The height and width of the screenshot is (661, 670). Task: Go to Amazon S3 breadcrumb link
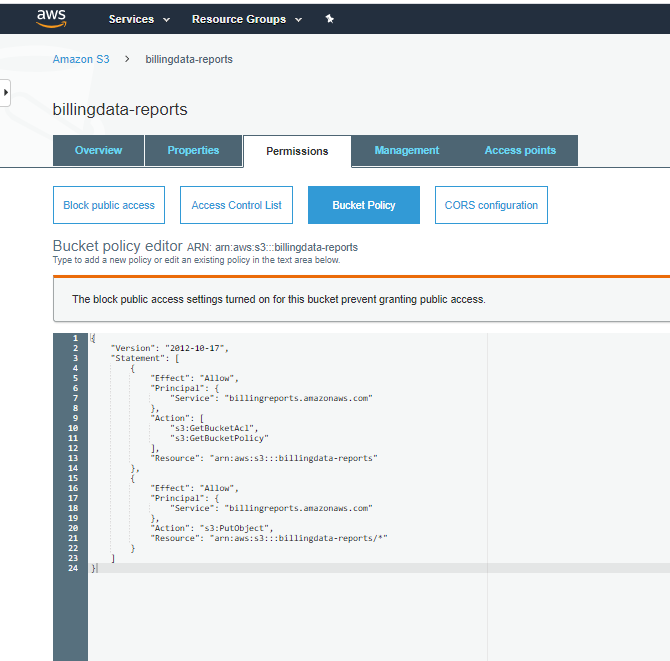pyautogui.click(x=81, y=59)
